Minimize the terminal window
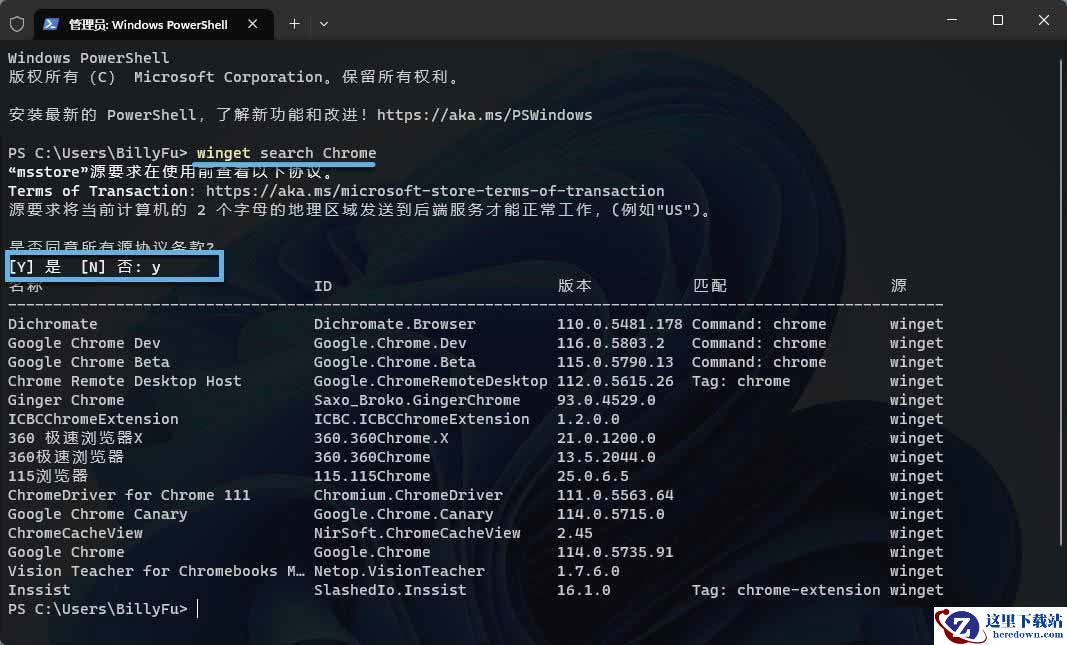The image size is (1067, 645). [952, 20]
